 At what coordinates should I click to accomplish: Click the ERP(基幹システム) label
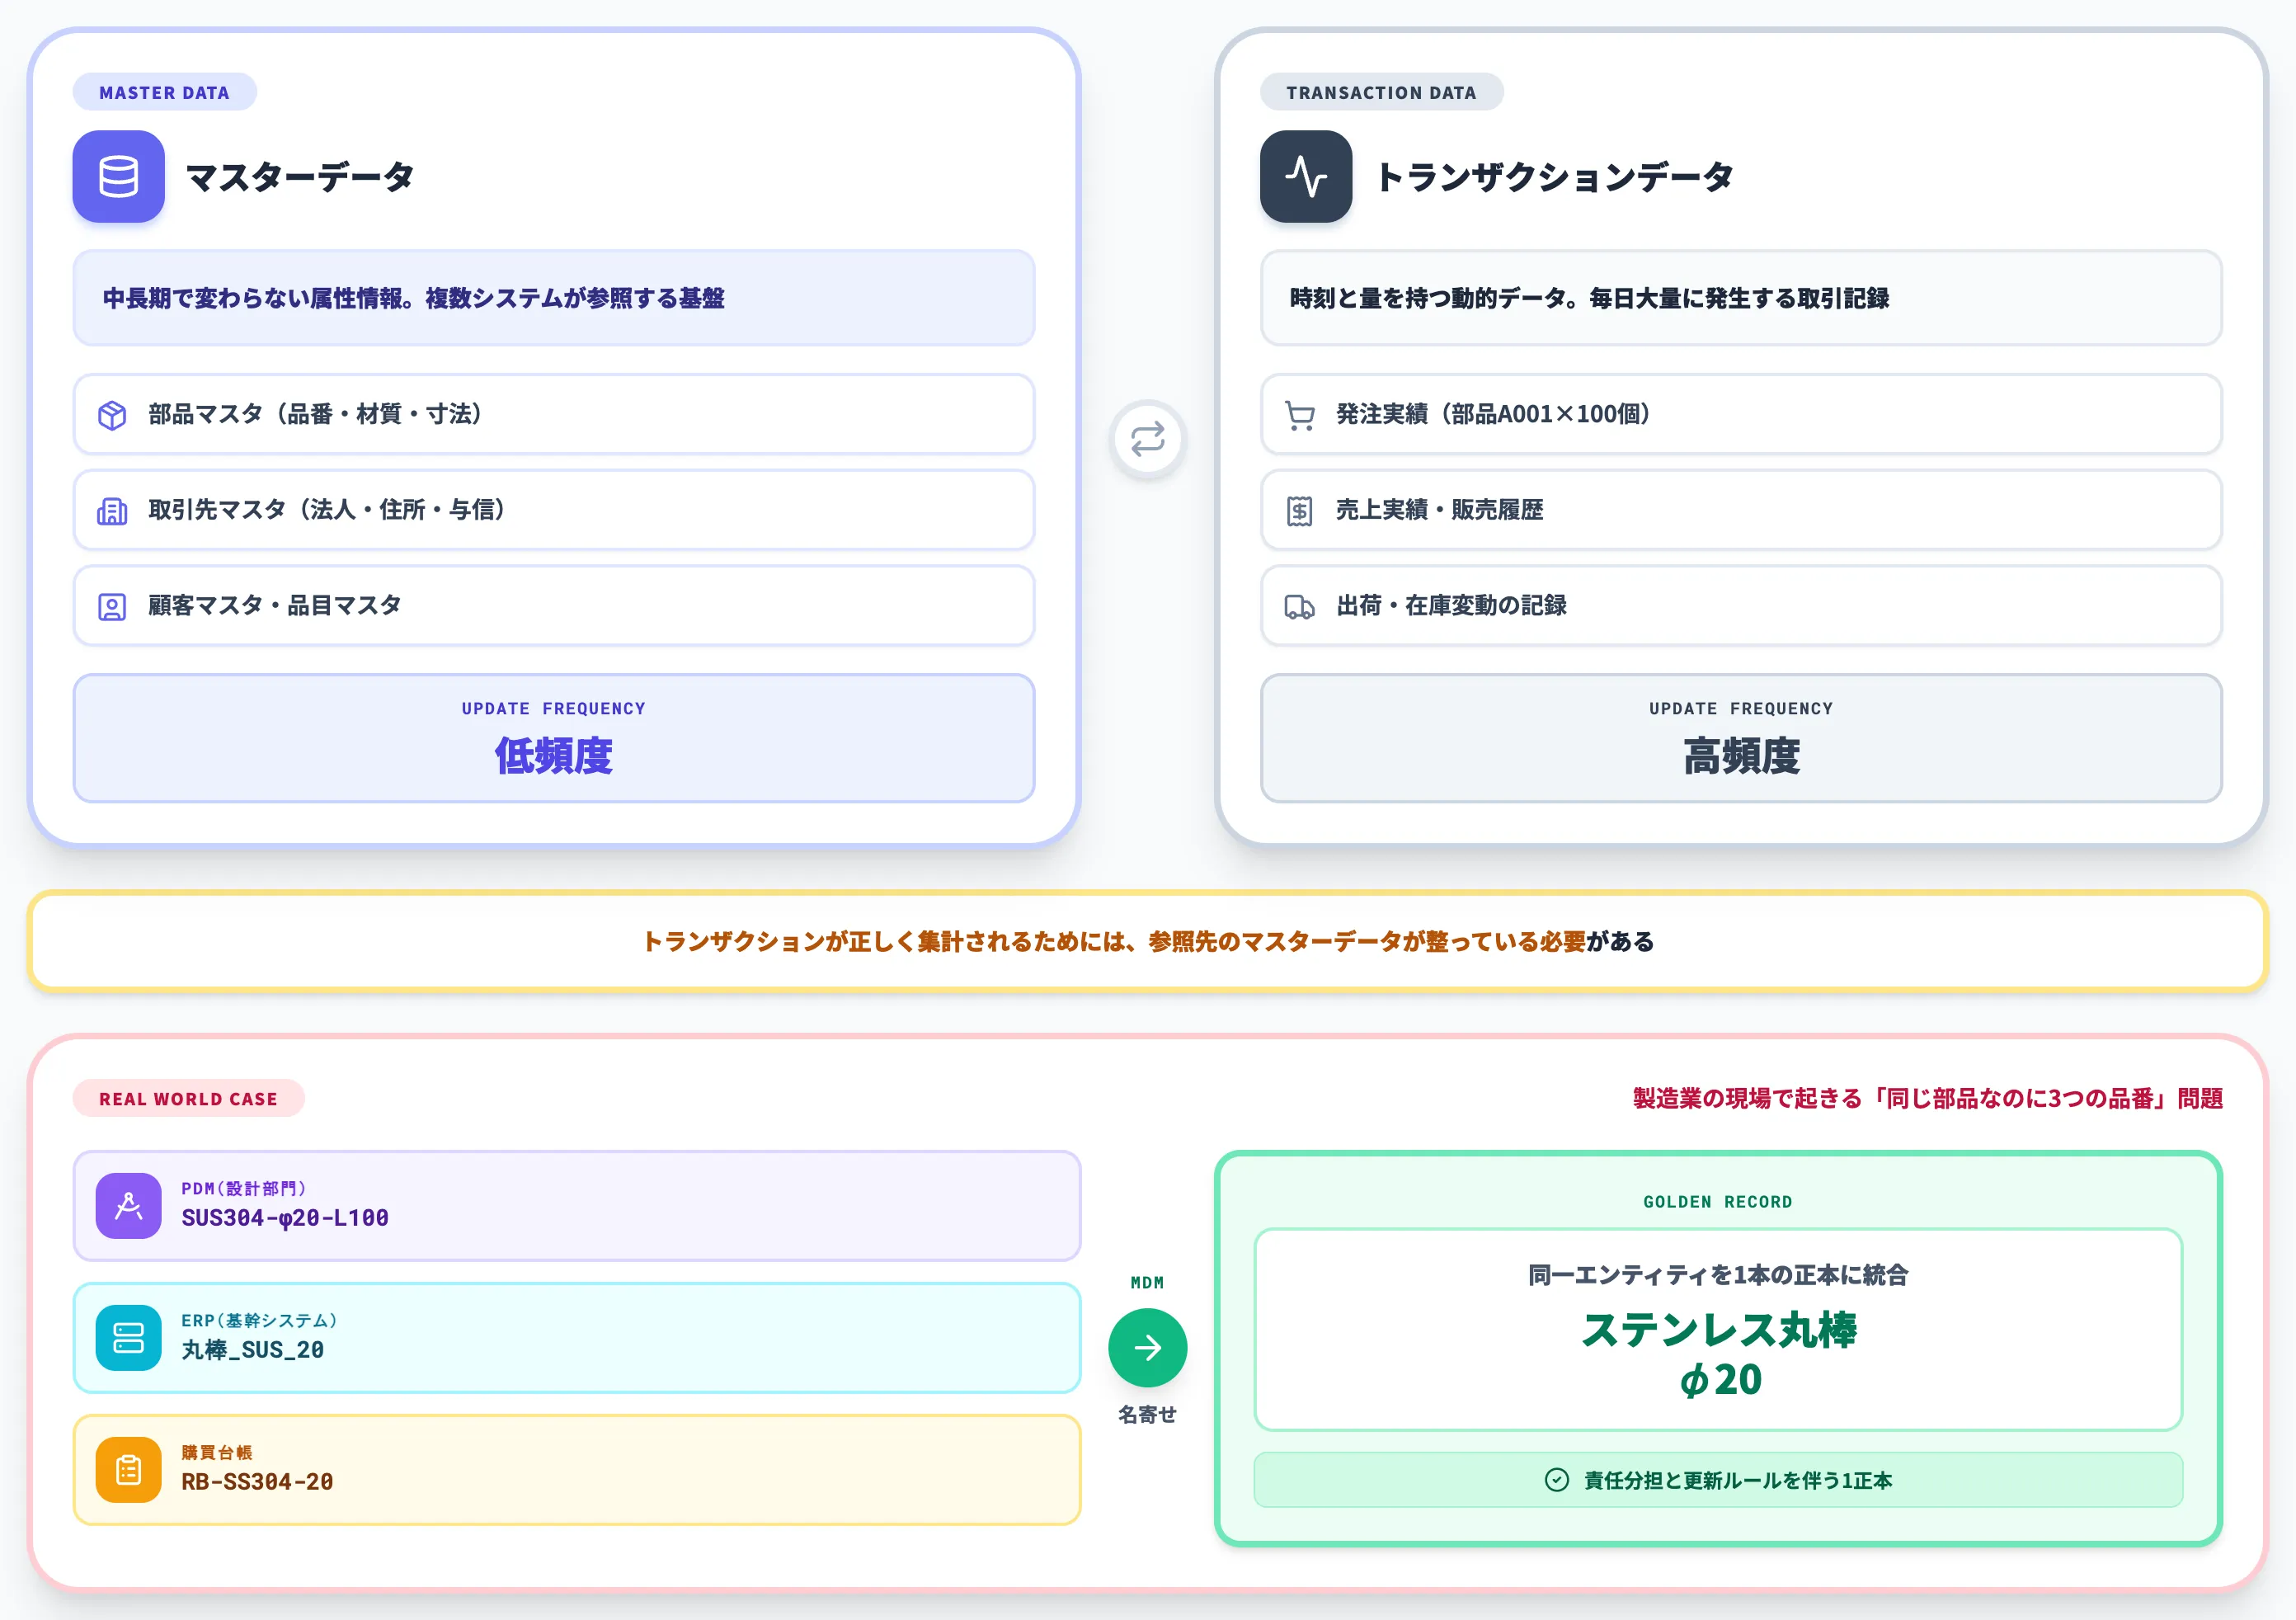[259, 1320]
